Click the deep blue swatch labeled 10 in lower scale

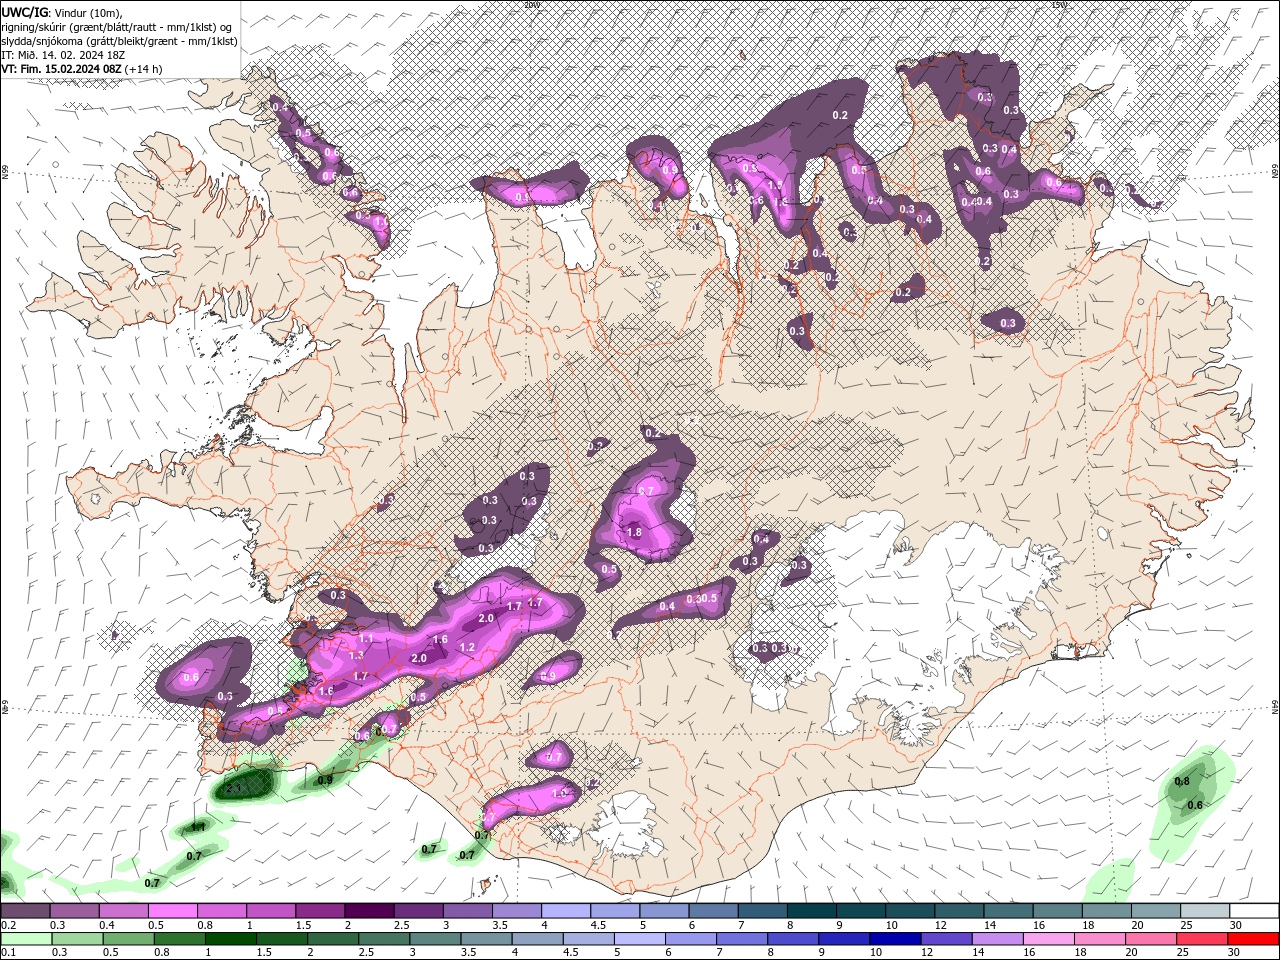895,939
